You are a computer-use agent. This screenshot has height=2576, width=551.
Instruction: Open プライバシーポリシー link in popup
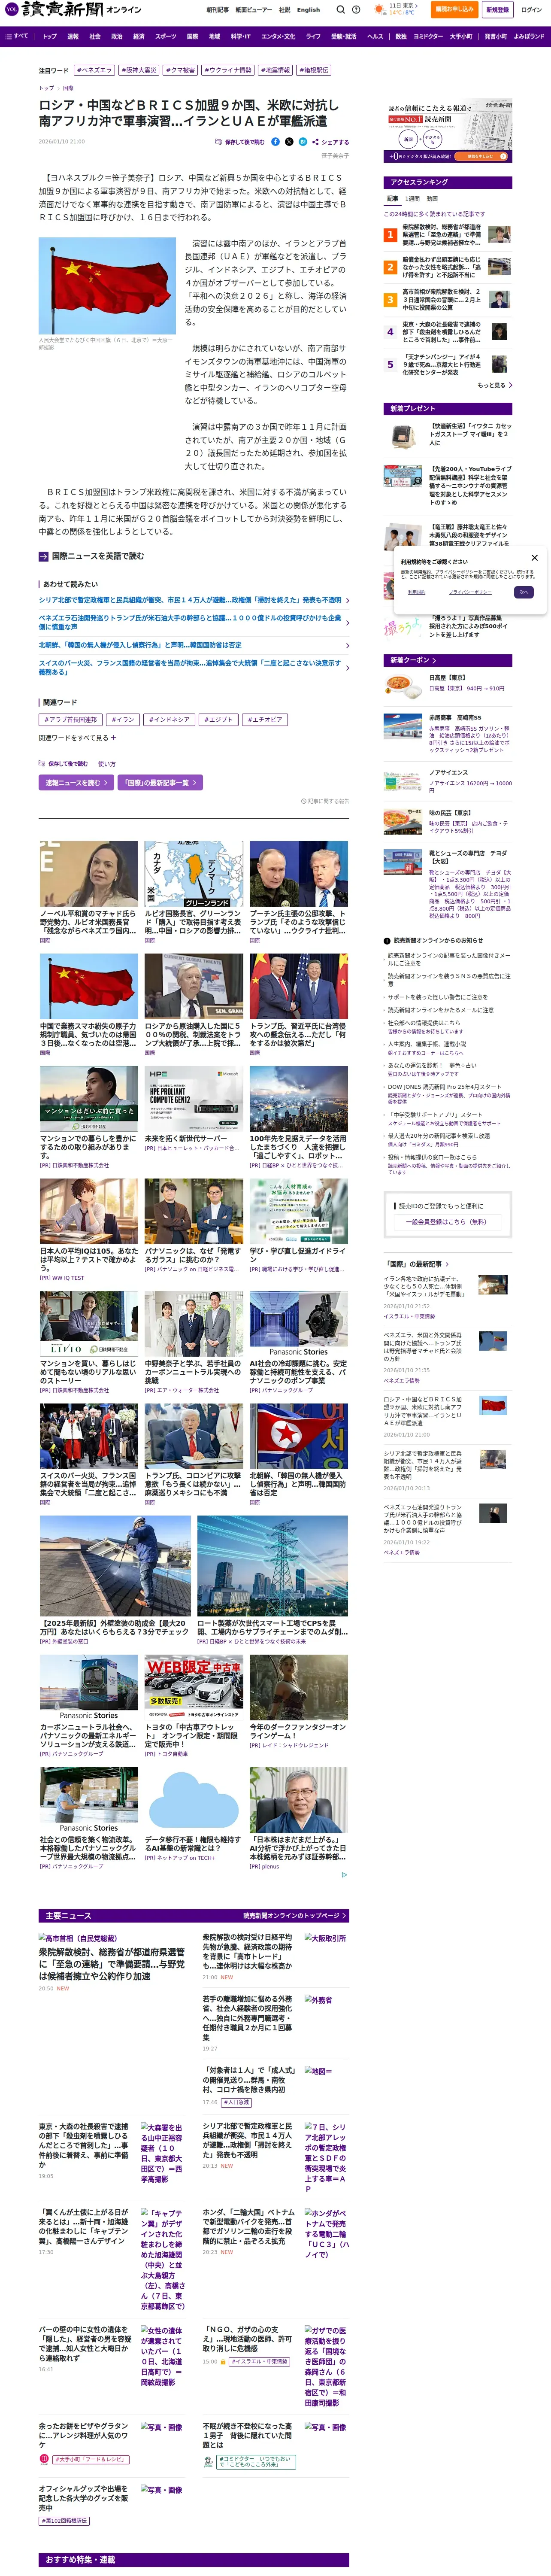click(x=469, y=592)
